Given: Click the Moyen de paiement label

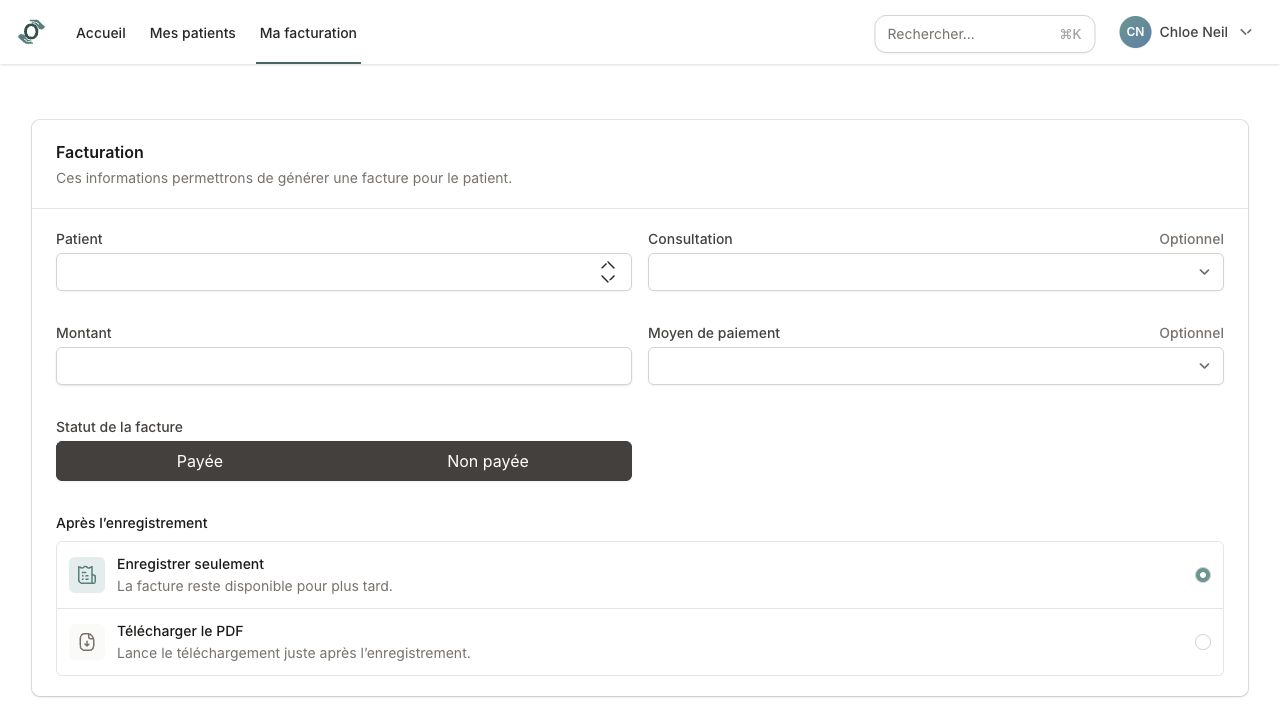Looking at the screenshot, I should coord(714,333).
